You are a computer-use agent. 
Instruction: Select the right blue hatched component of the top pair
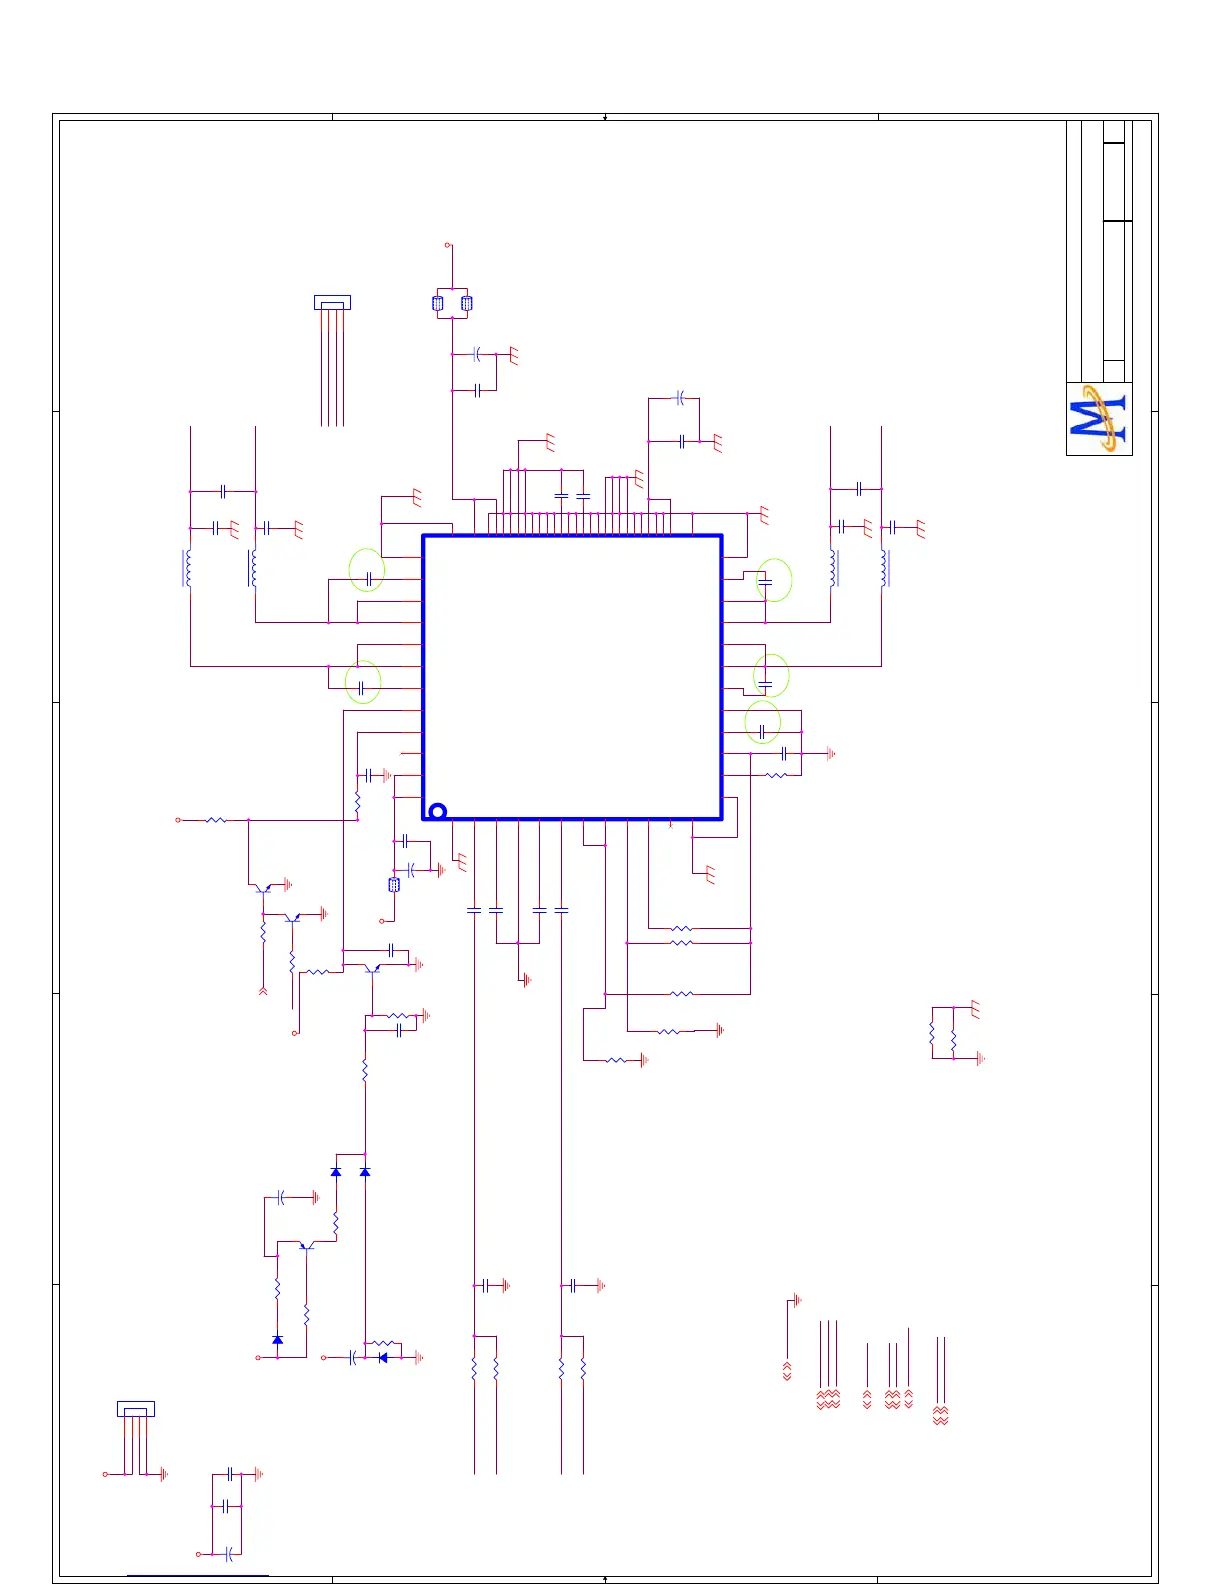466,303
